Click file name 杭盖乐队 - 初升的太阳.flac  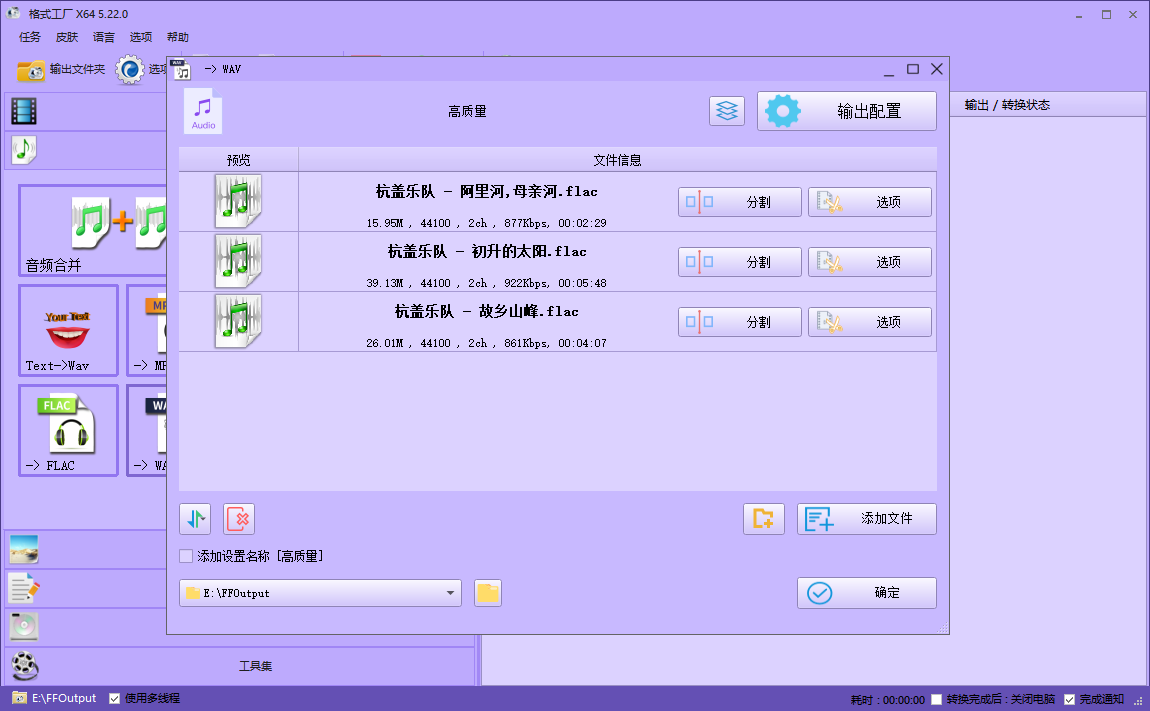486,252
